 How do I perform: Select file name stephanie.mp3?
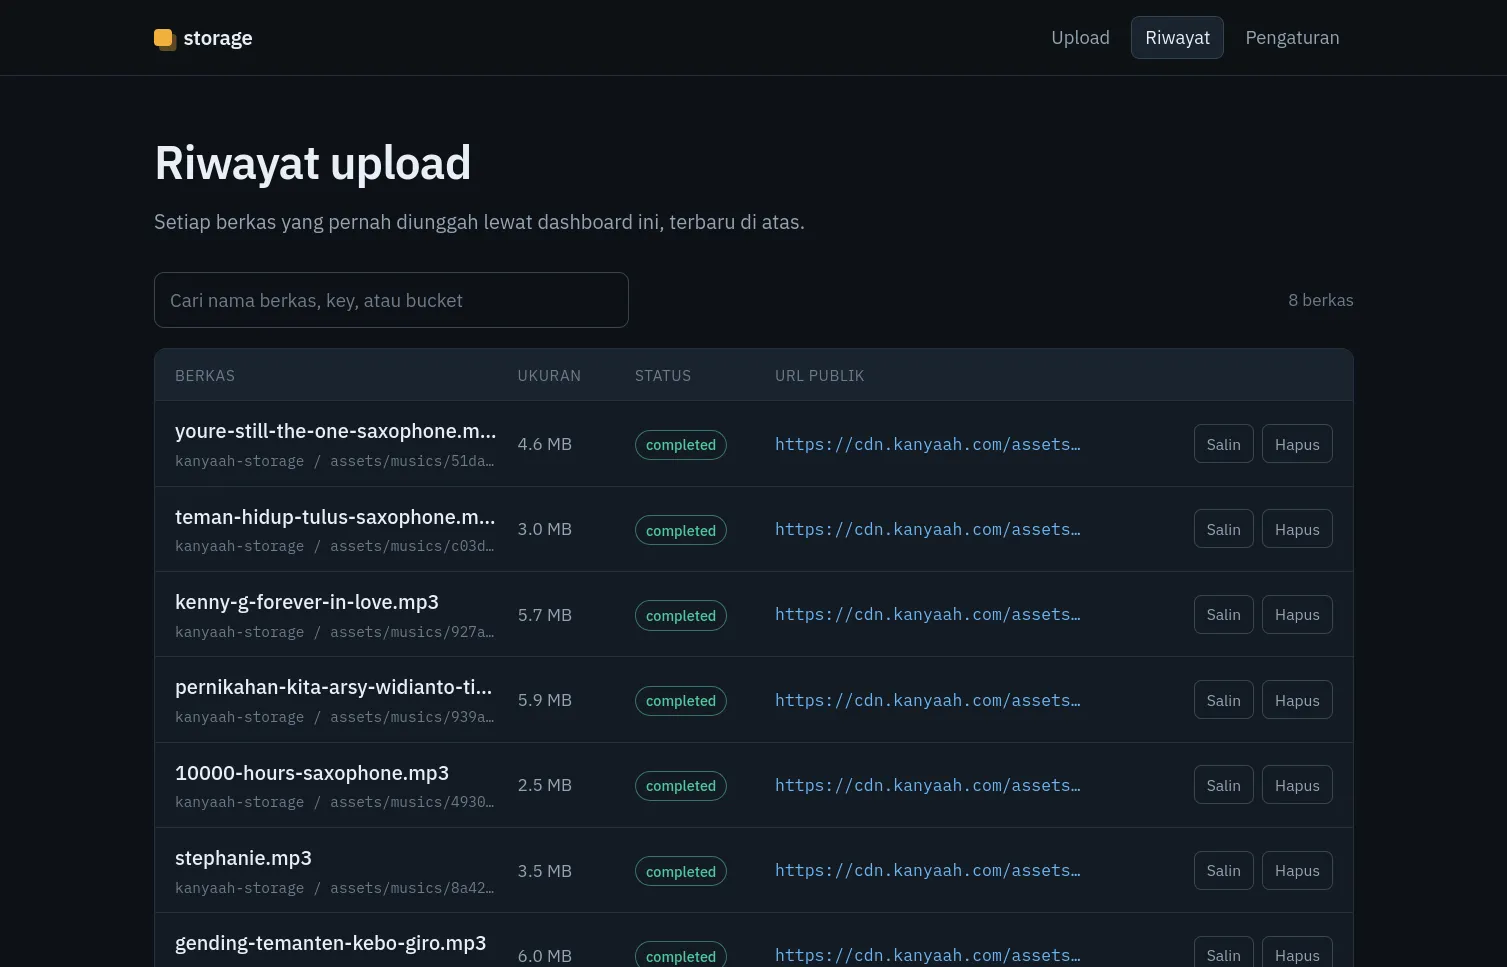click(x=243, y=858)
